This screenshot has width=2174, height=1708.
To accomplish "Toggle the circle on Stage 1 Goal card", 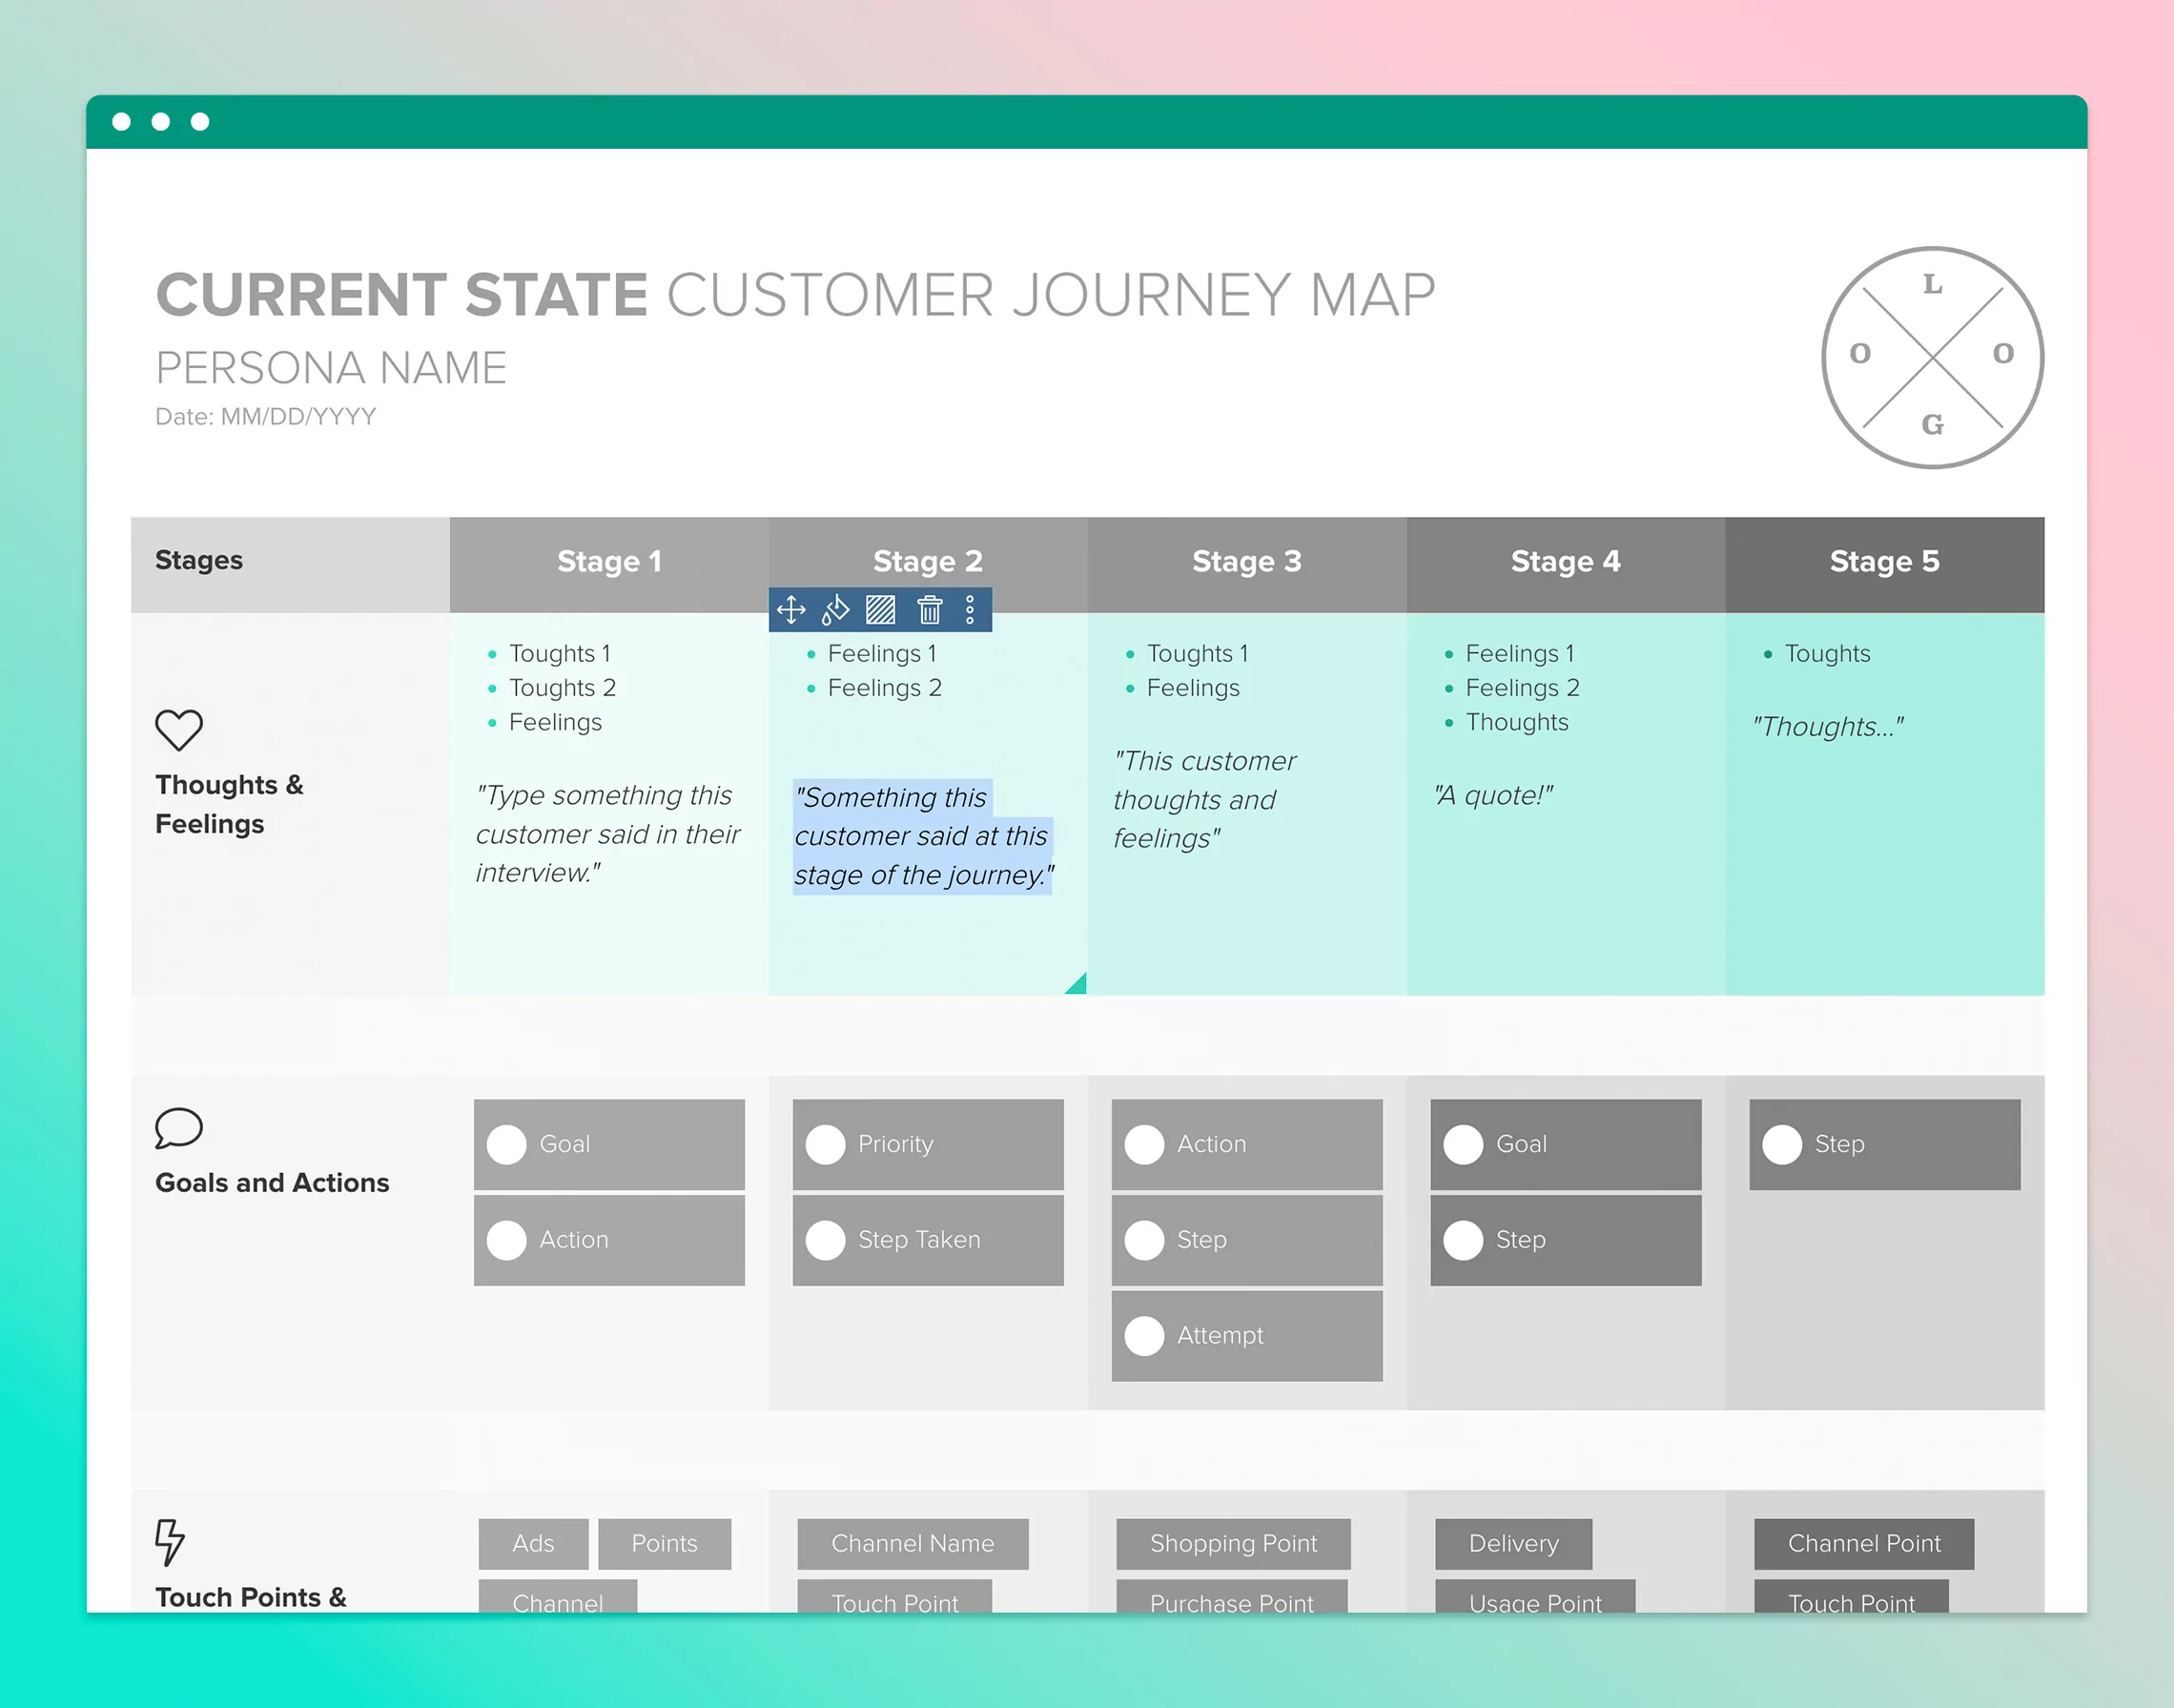I will (507, 1144).
